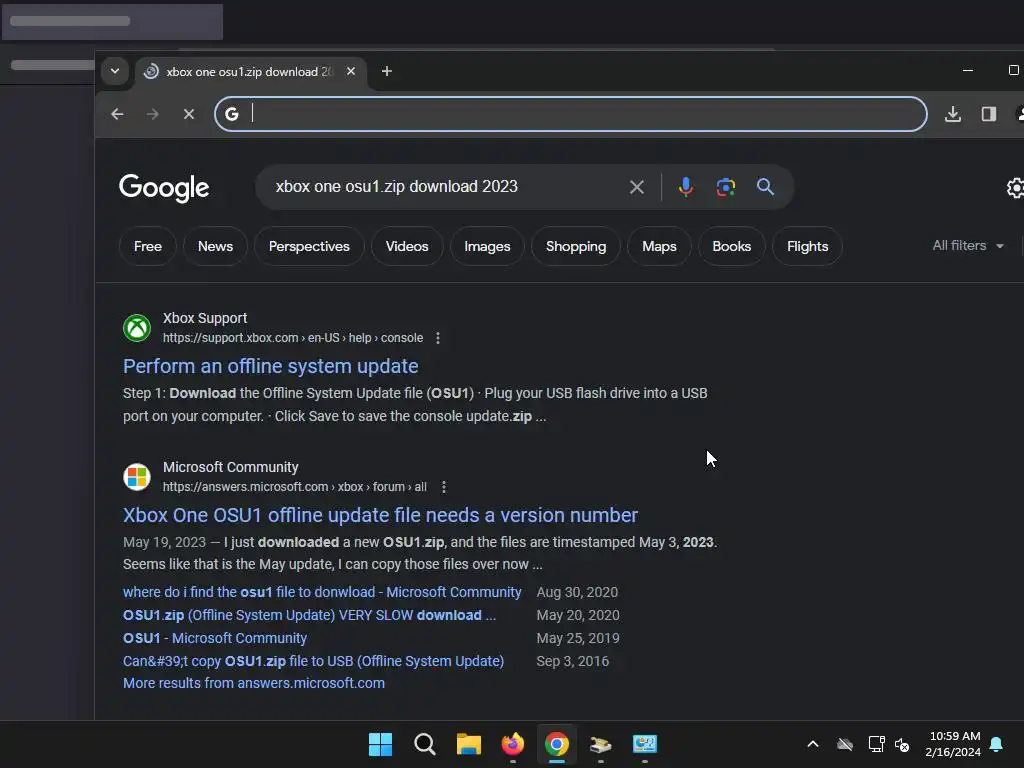Image resolution: width=1024 pixels, height=768 pixels.
Task: Toggle Chrome side panel icon
Action: (989, 114)
